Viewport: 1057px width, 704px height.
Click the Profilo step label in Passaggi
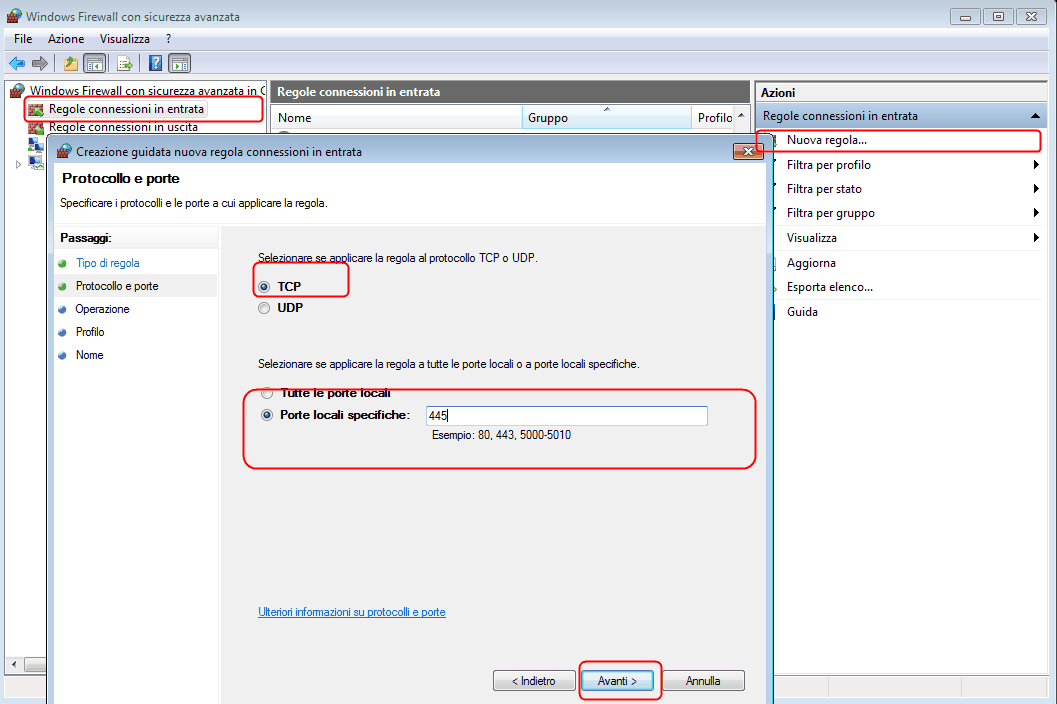coord(90,332)
